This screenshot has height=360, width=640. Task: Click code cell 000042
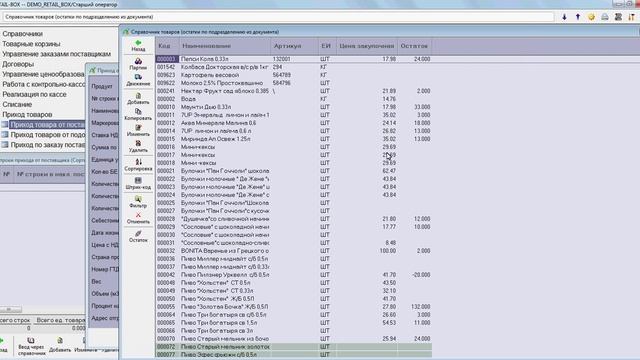tap(166, 275)
